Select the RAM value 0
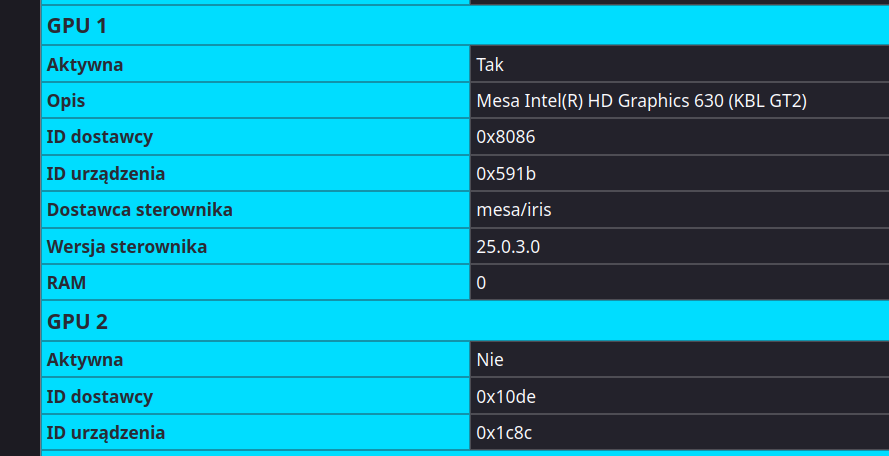Image resolution: width=889 pixels, height=456 pixels. [481, 282]
